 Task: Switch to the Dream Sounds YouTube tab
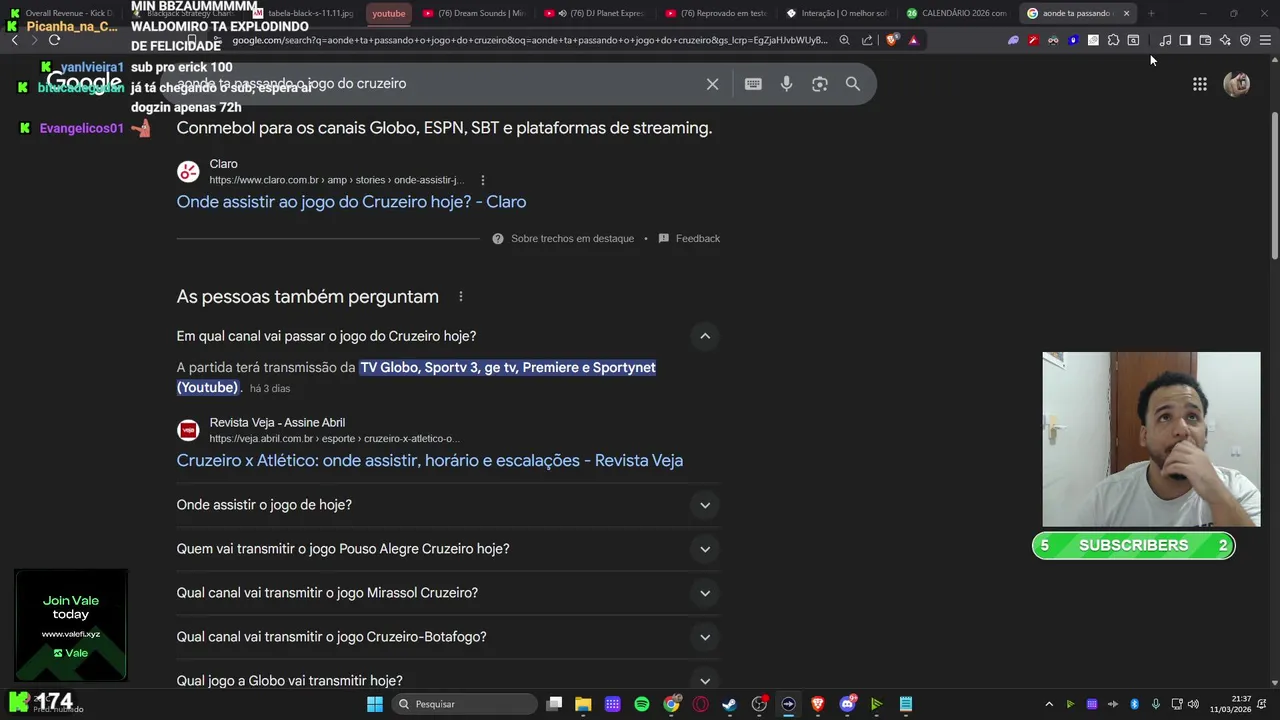pos(474,13)
